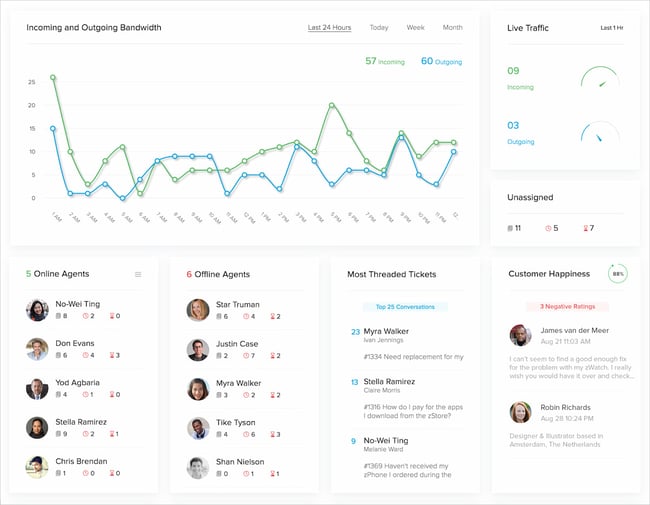
Task: Click the Outgoing live traffic gauge
Action: point(600,131)
